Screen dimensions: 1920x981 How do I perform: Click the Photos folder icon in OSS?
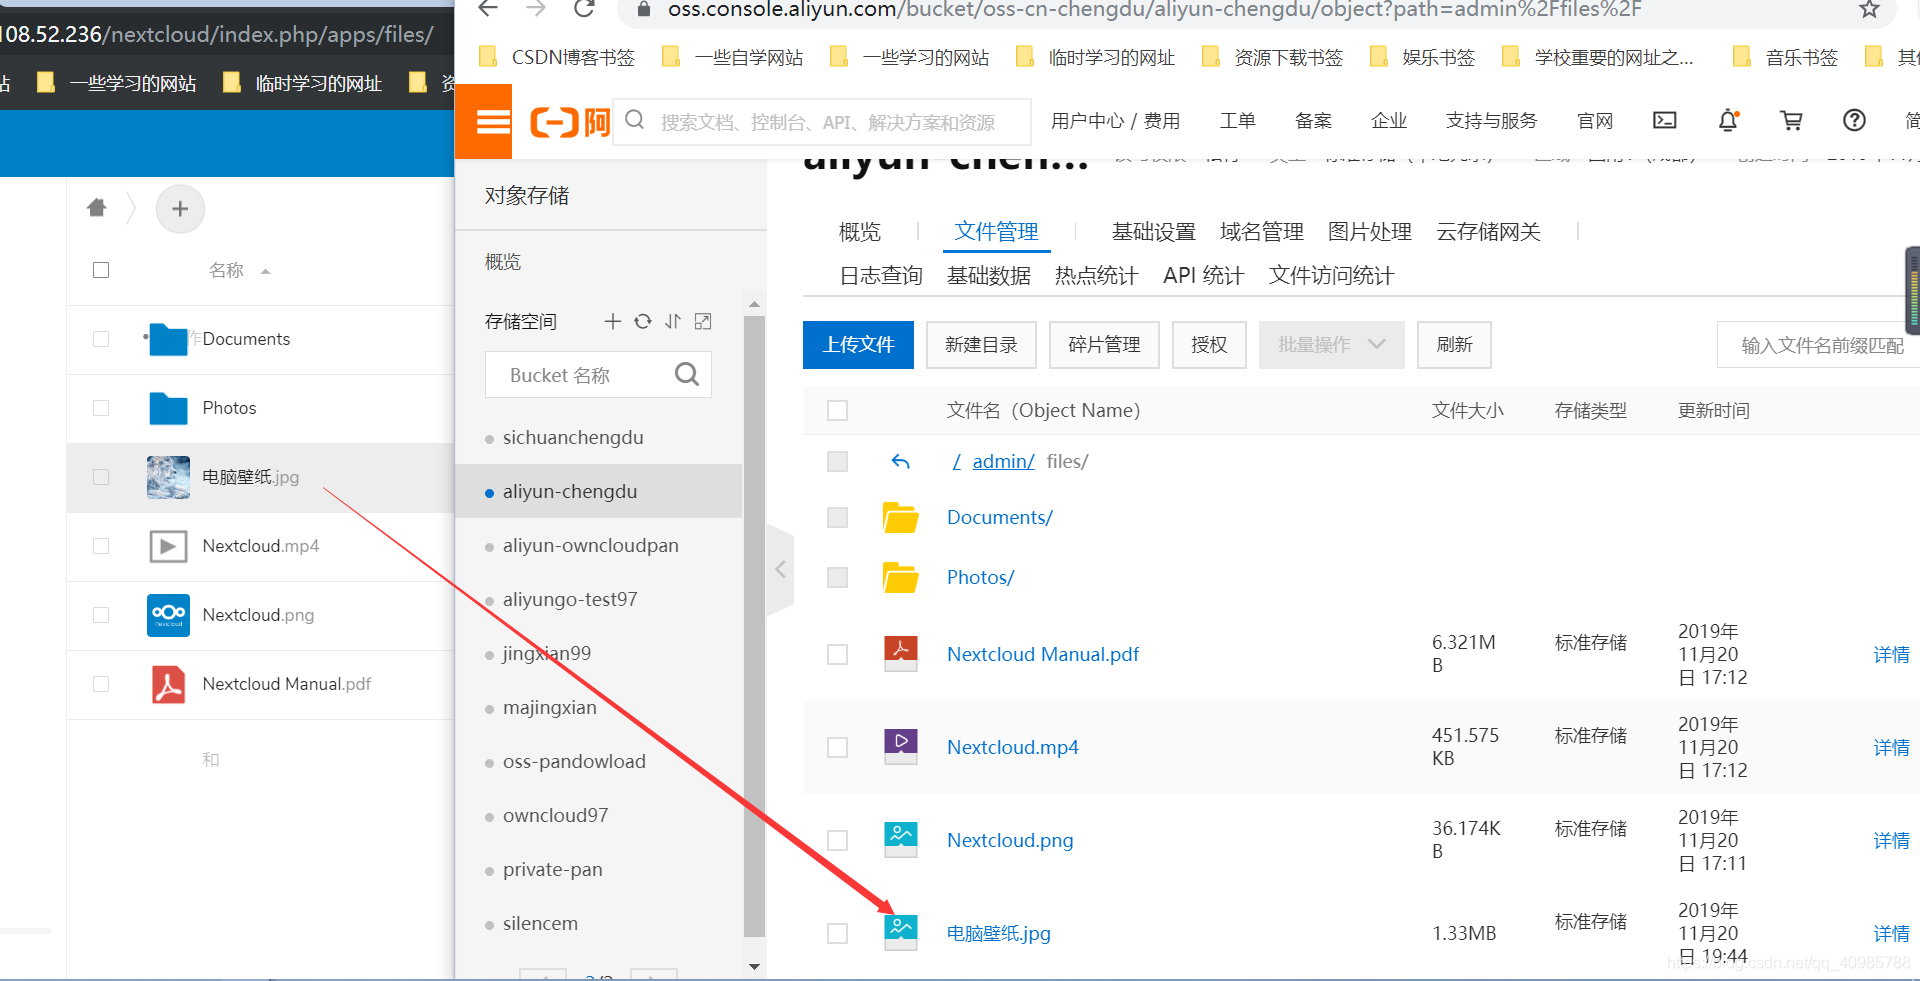900,577
